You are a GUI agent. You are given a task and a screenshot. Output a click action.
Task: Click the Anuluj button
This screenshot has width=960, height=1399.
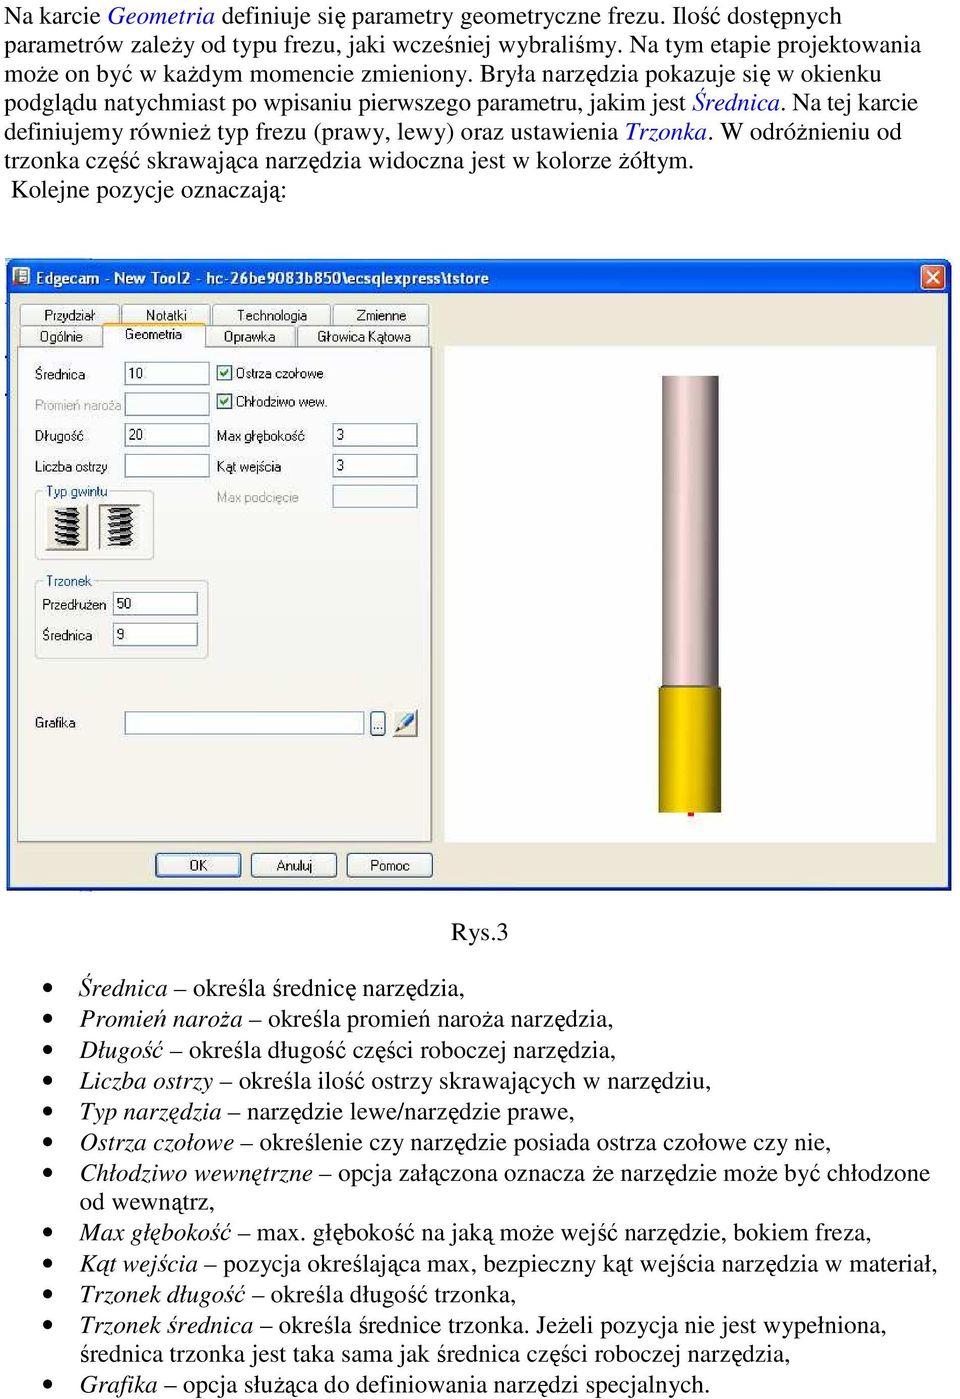point(294,865)
